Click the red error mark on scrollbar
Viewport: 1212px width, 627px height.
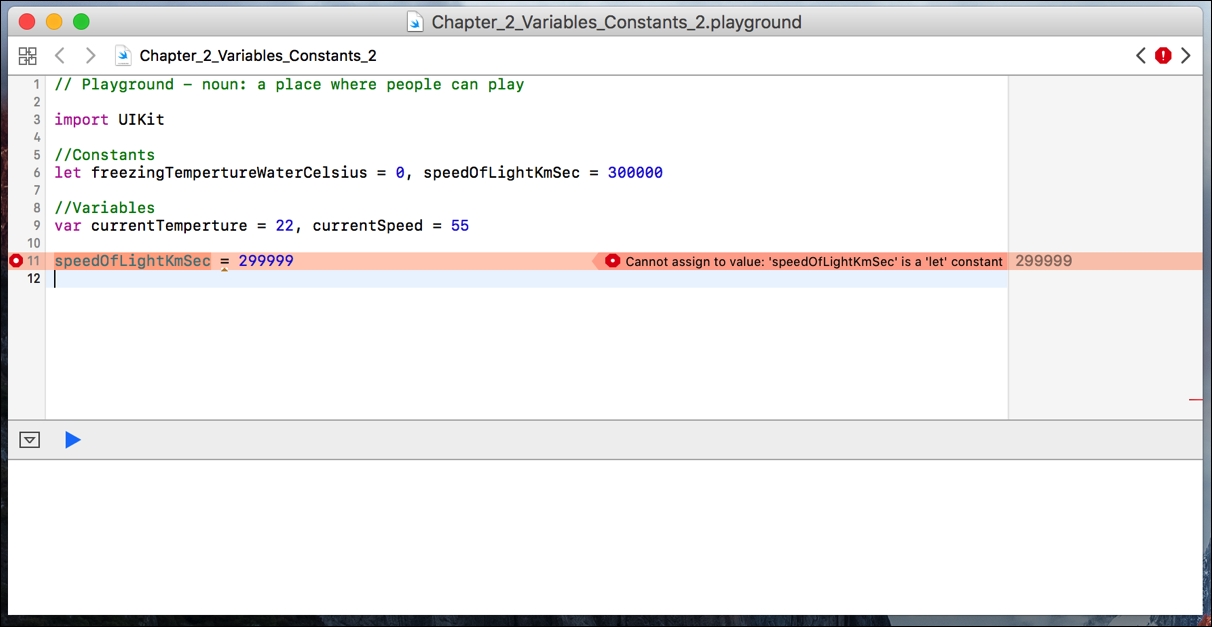(1195, 399)
